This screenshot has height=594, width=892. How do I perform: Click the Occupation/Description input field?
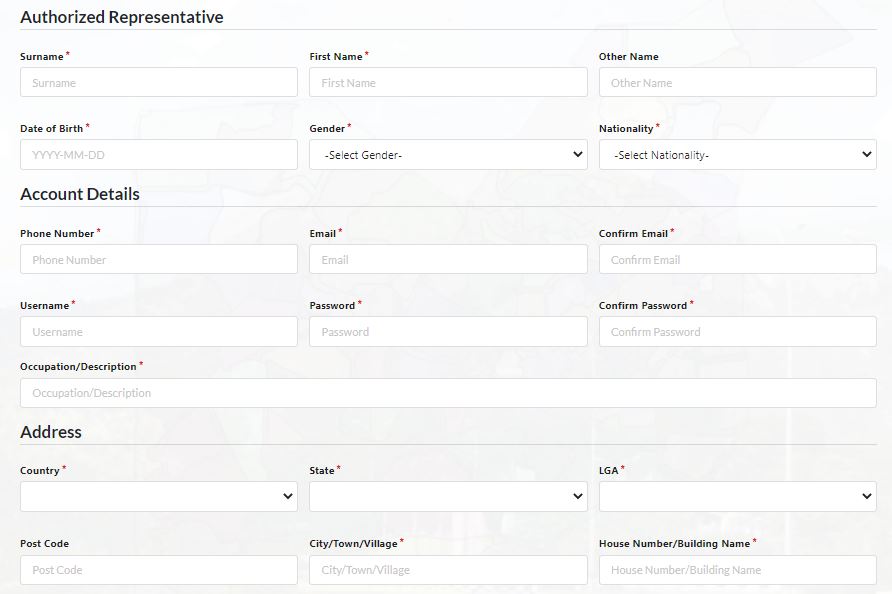(x=447, y=392)
